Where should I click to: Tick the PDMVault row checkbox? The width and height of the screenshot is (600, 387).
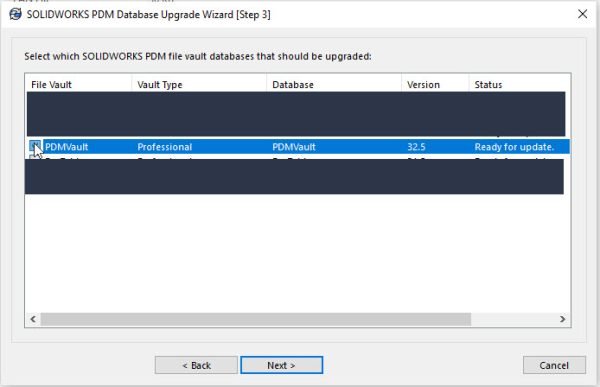(x=35, y=146)
